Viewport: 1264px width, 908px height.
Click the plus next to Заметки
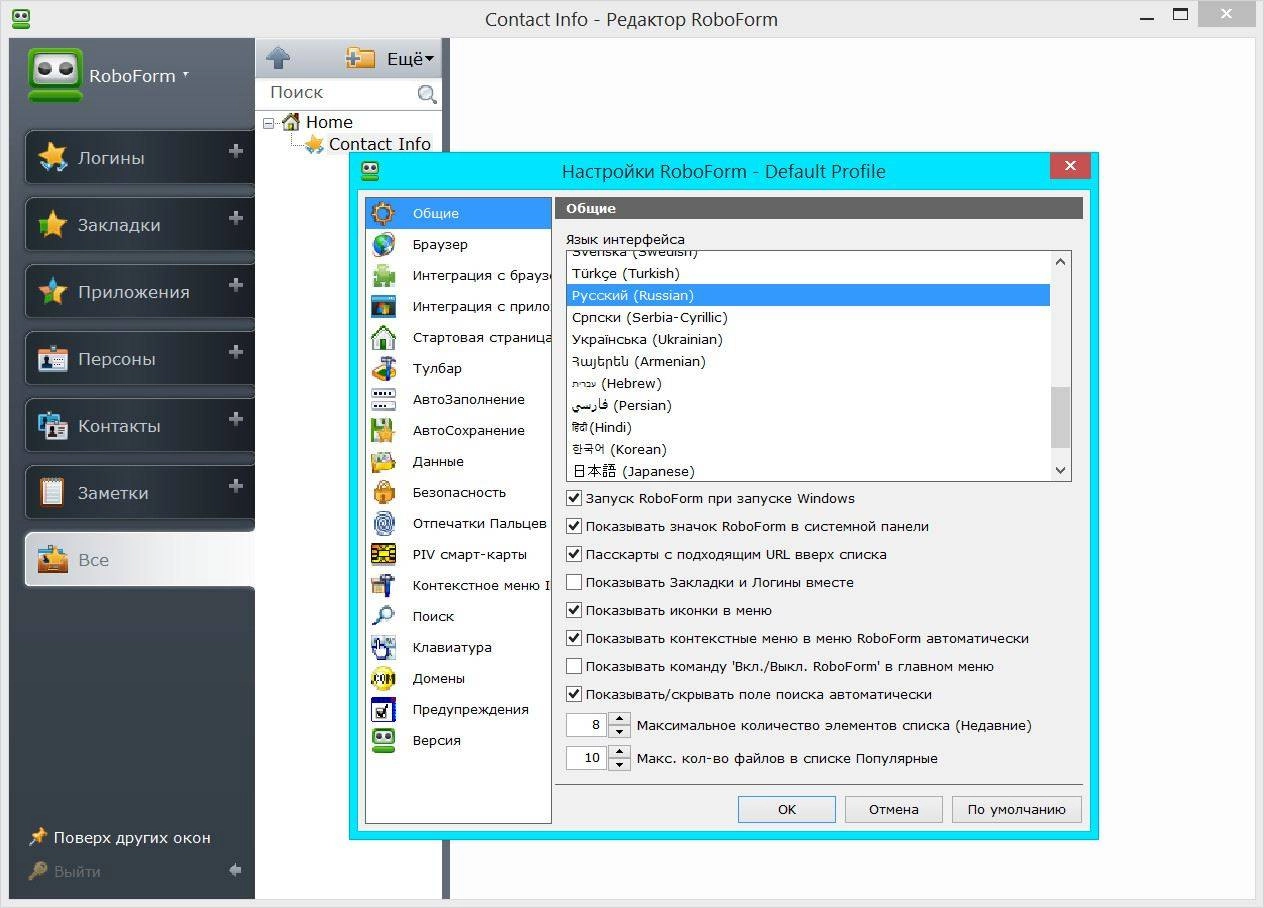click(236, 486)
